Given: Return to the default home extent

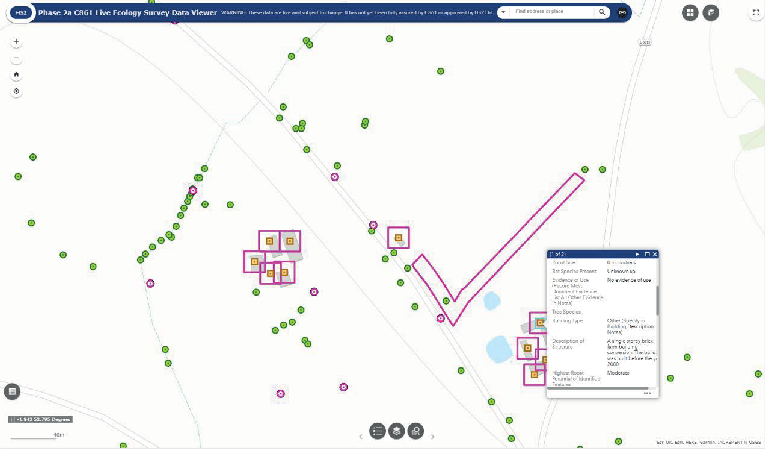Looking at the screenshot, I should 16,75.
